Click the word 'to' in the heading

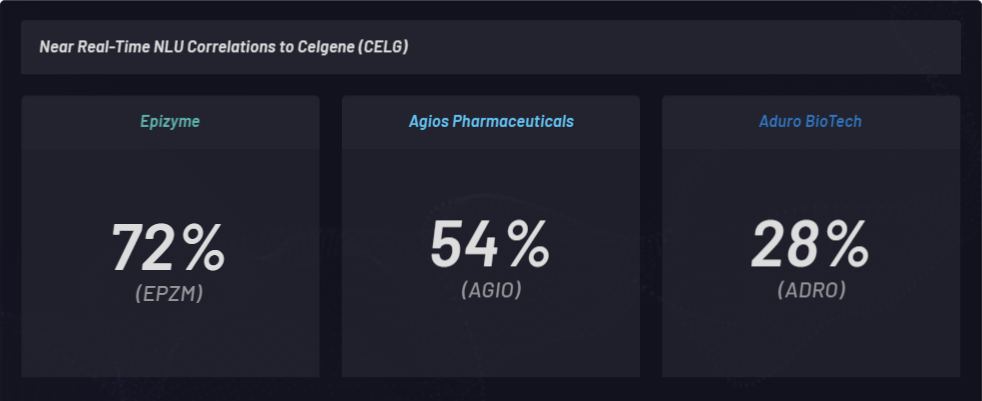click(x=287, y=47)
